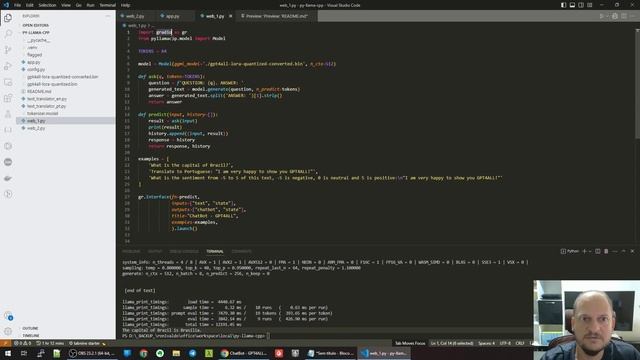Split the editor to the right
Viewport: 640px width, 360px height.
coord(624,16)
